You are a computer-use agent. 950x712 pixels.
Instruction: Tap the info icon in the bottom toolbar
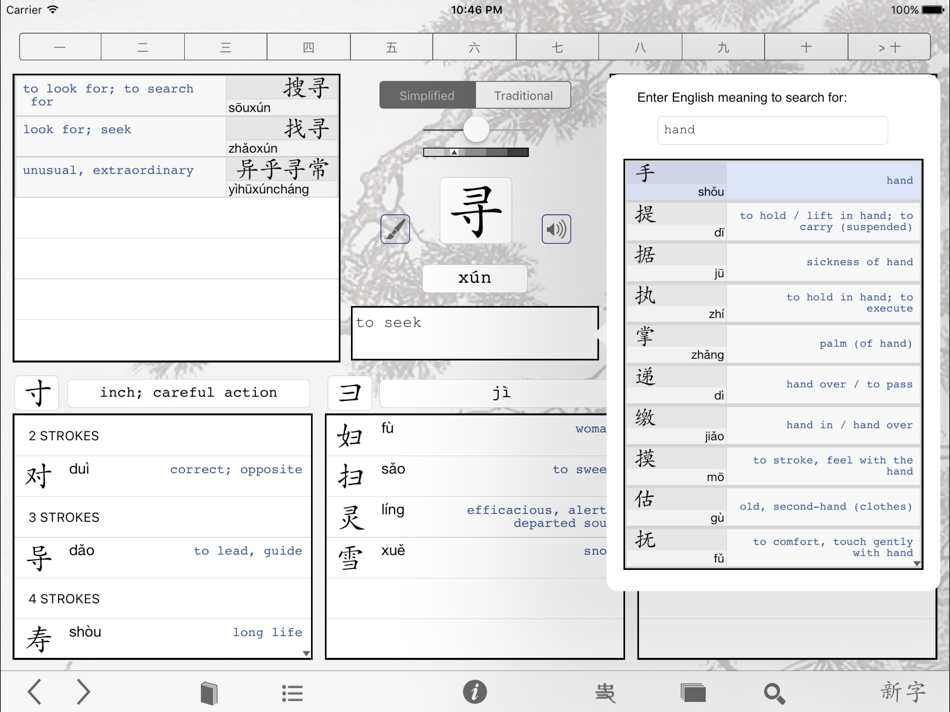(x=475, y=691)
